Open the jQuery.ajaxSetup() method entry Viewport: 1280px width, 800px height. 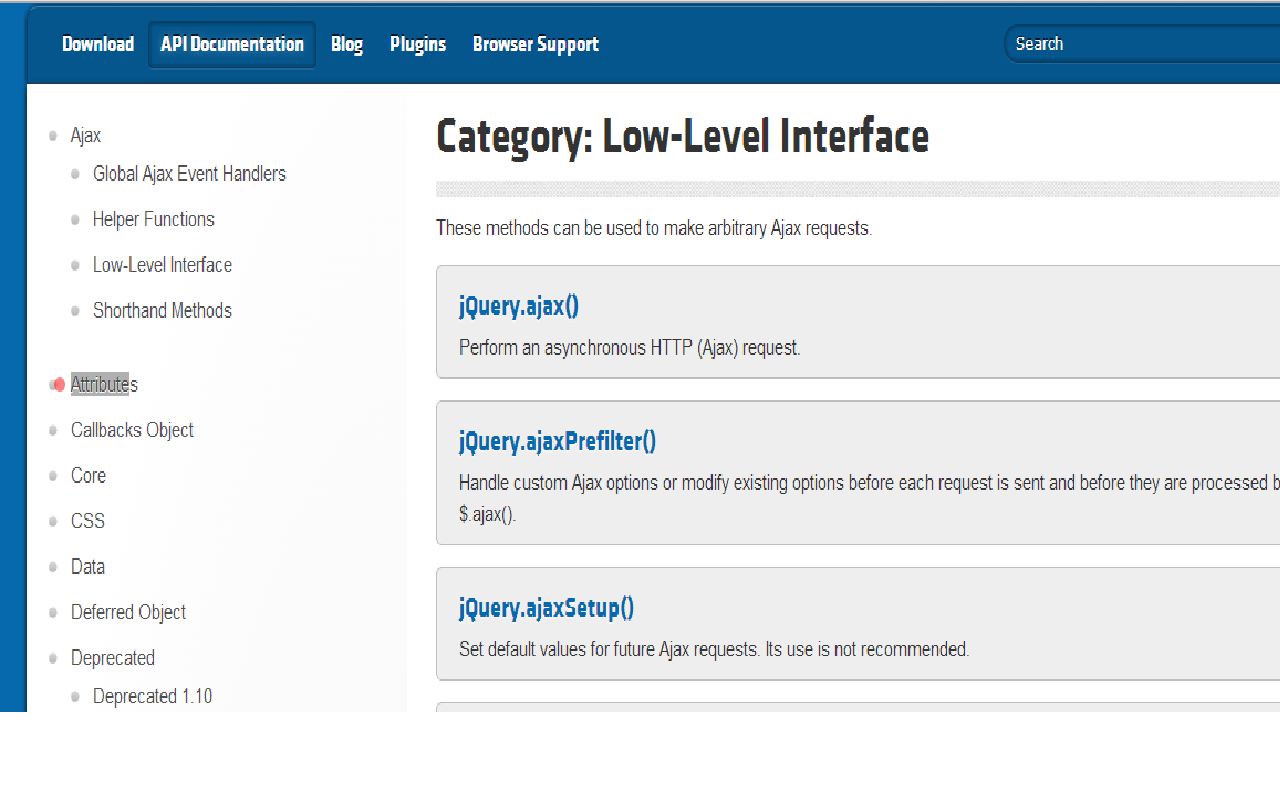pos(547,608)
